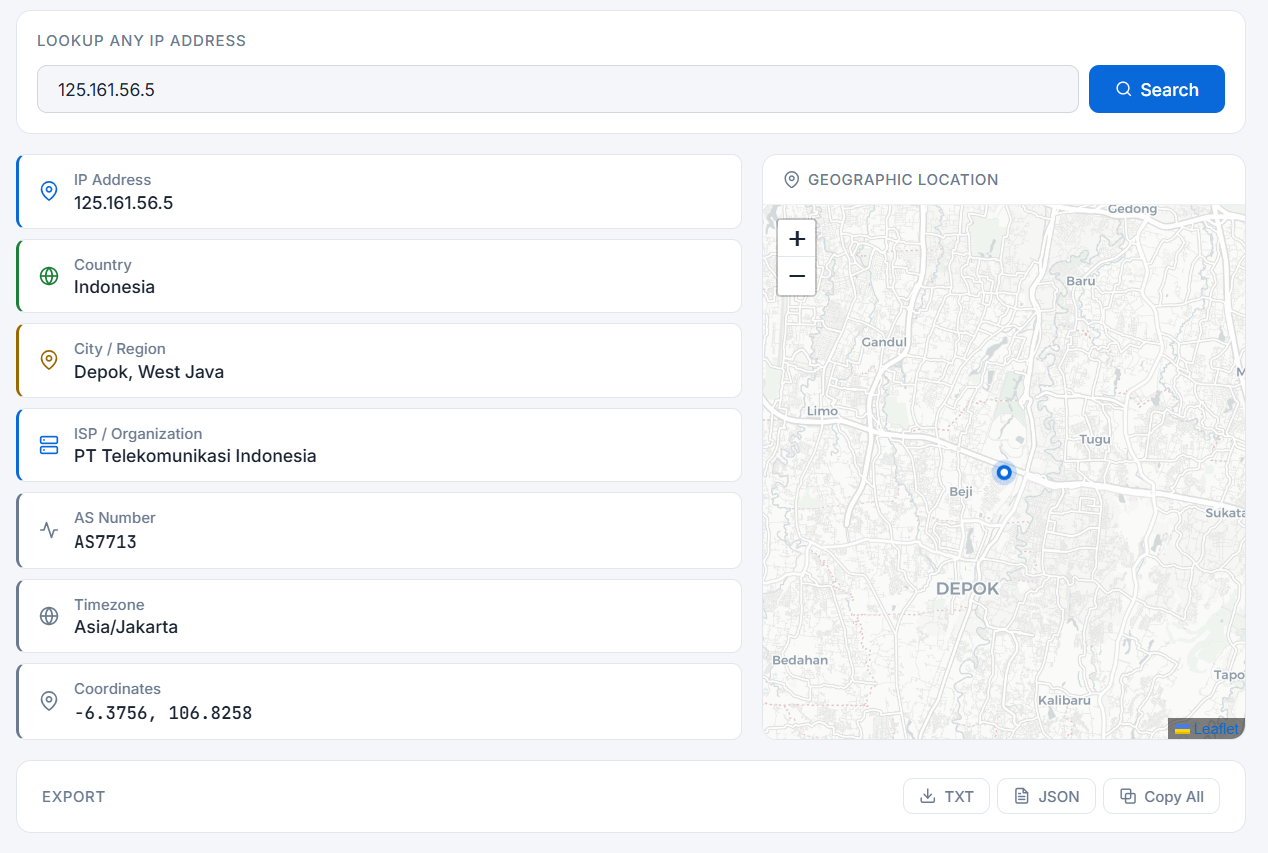Click the blue location marker on map
1268x853 pixels.
[1005, 472]
